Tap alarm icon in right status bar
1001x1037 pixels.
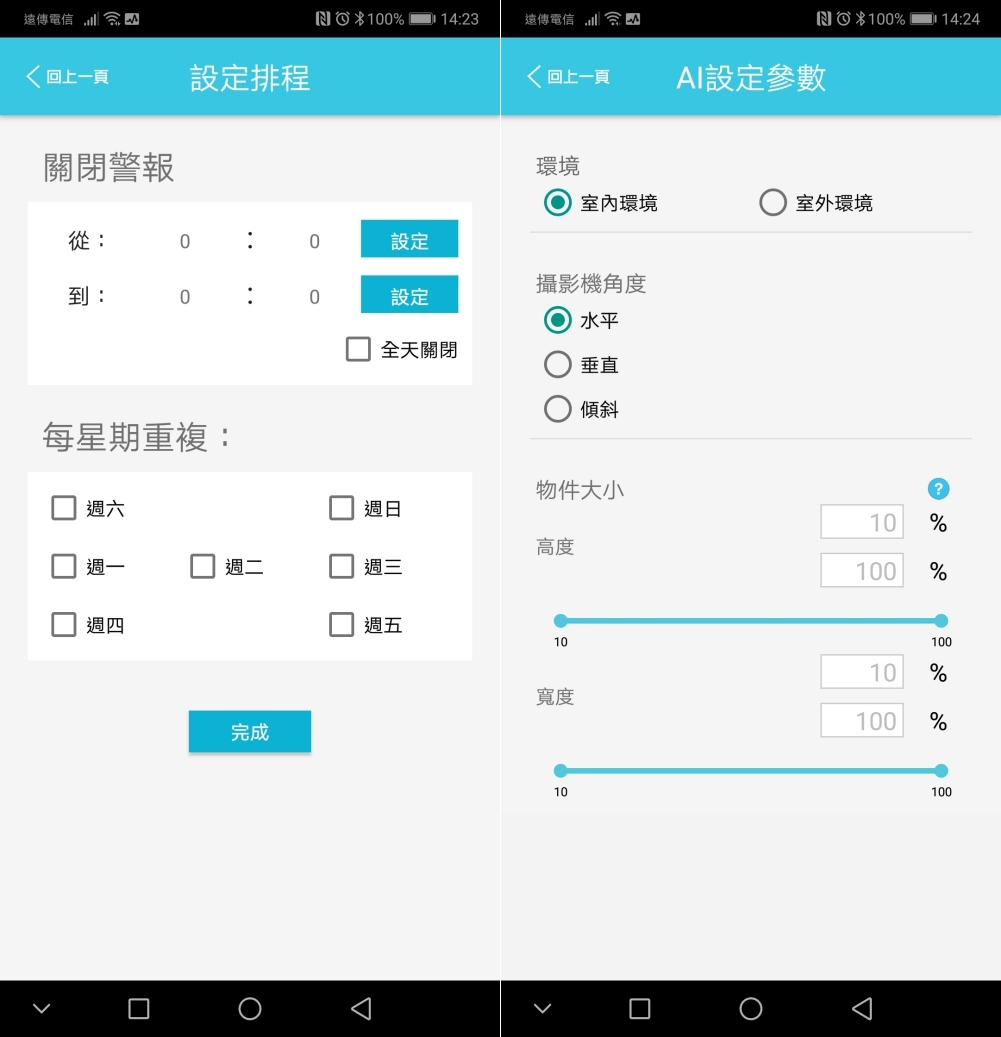[844, 19]
